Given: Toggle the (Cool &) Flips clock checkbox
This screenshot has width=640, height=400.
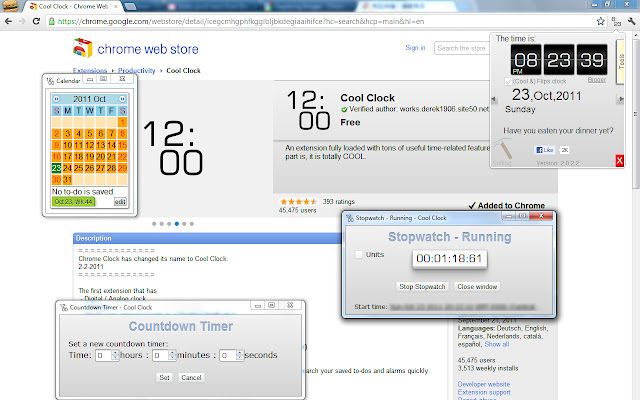Looking at the screenshot, I should (x=508, y=82).
